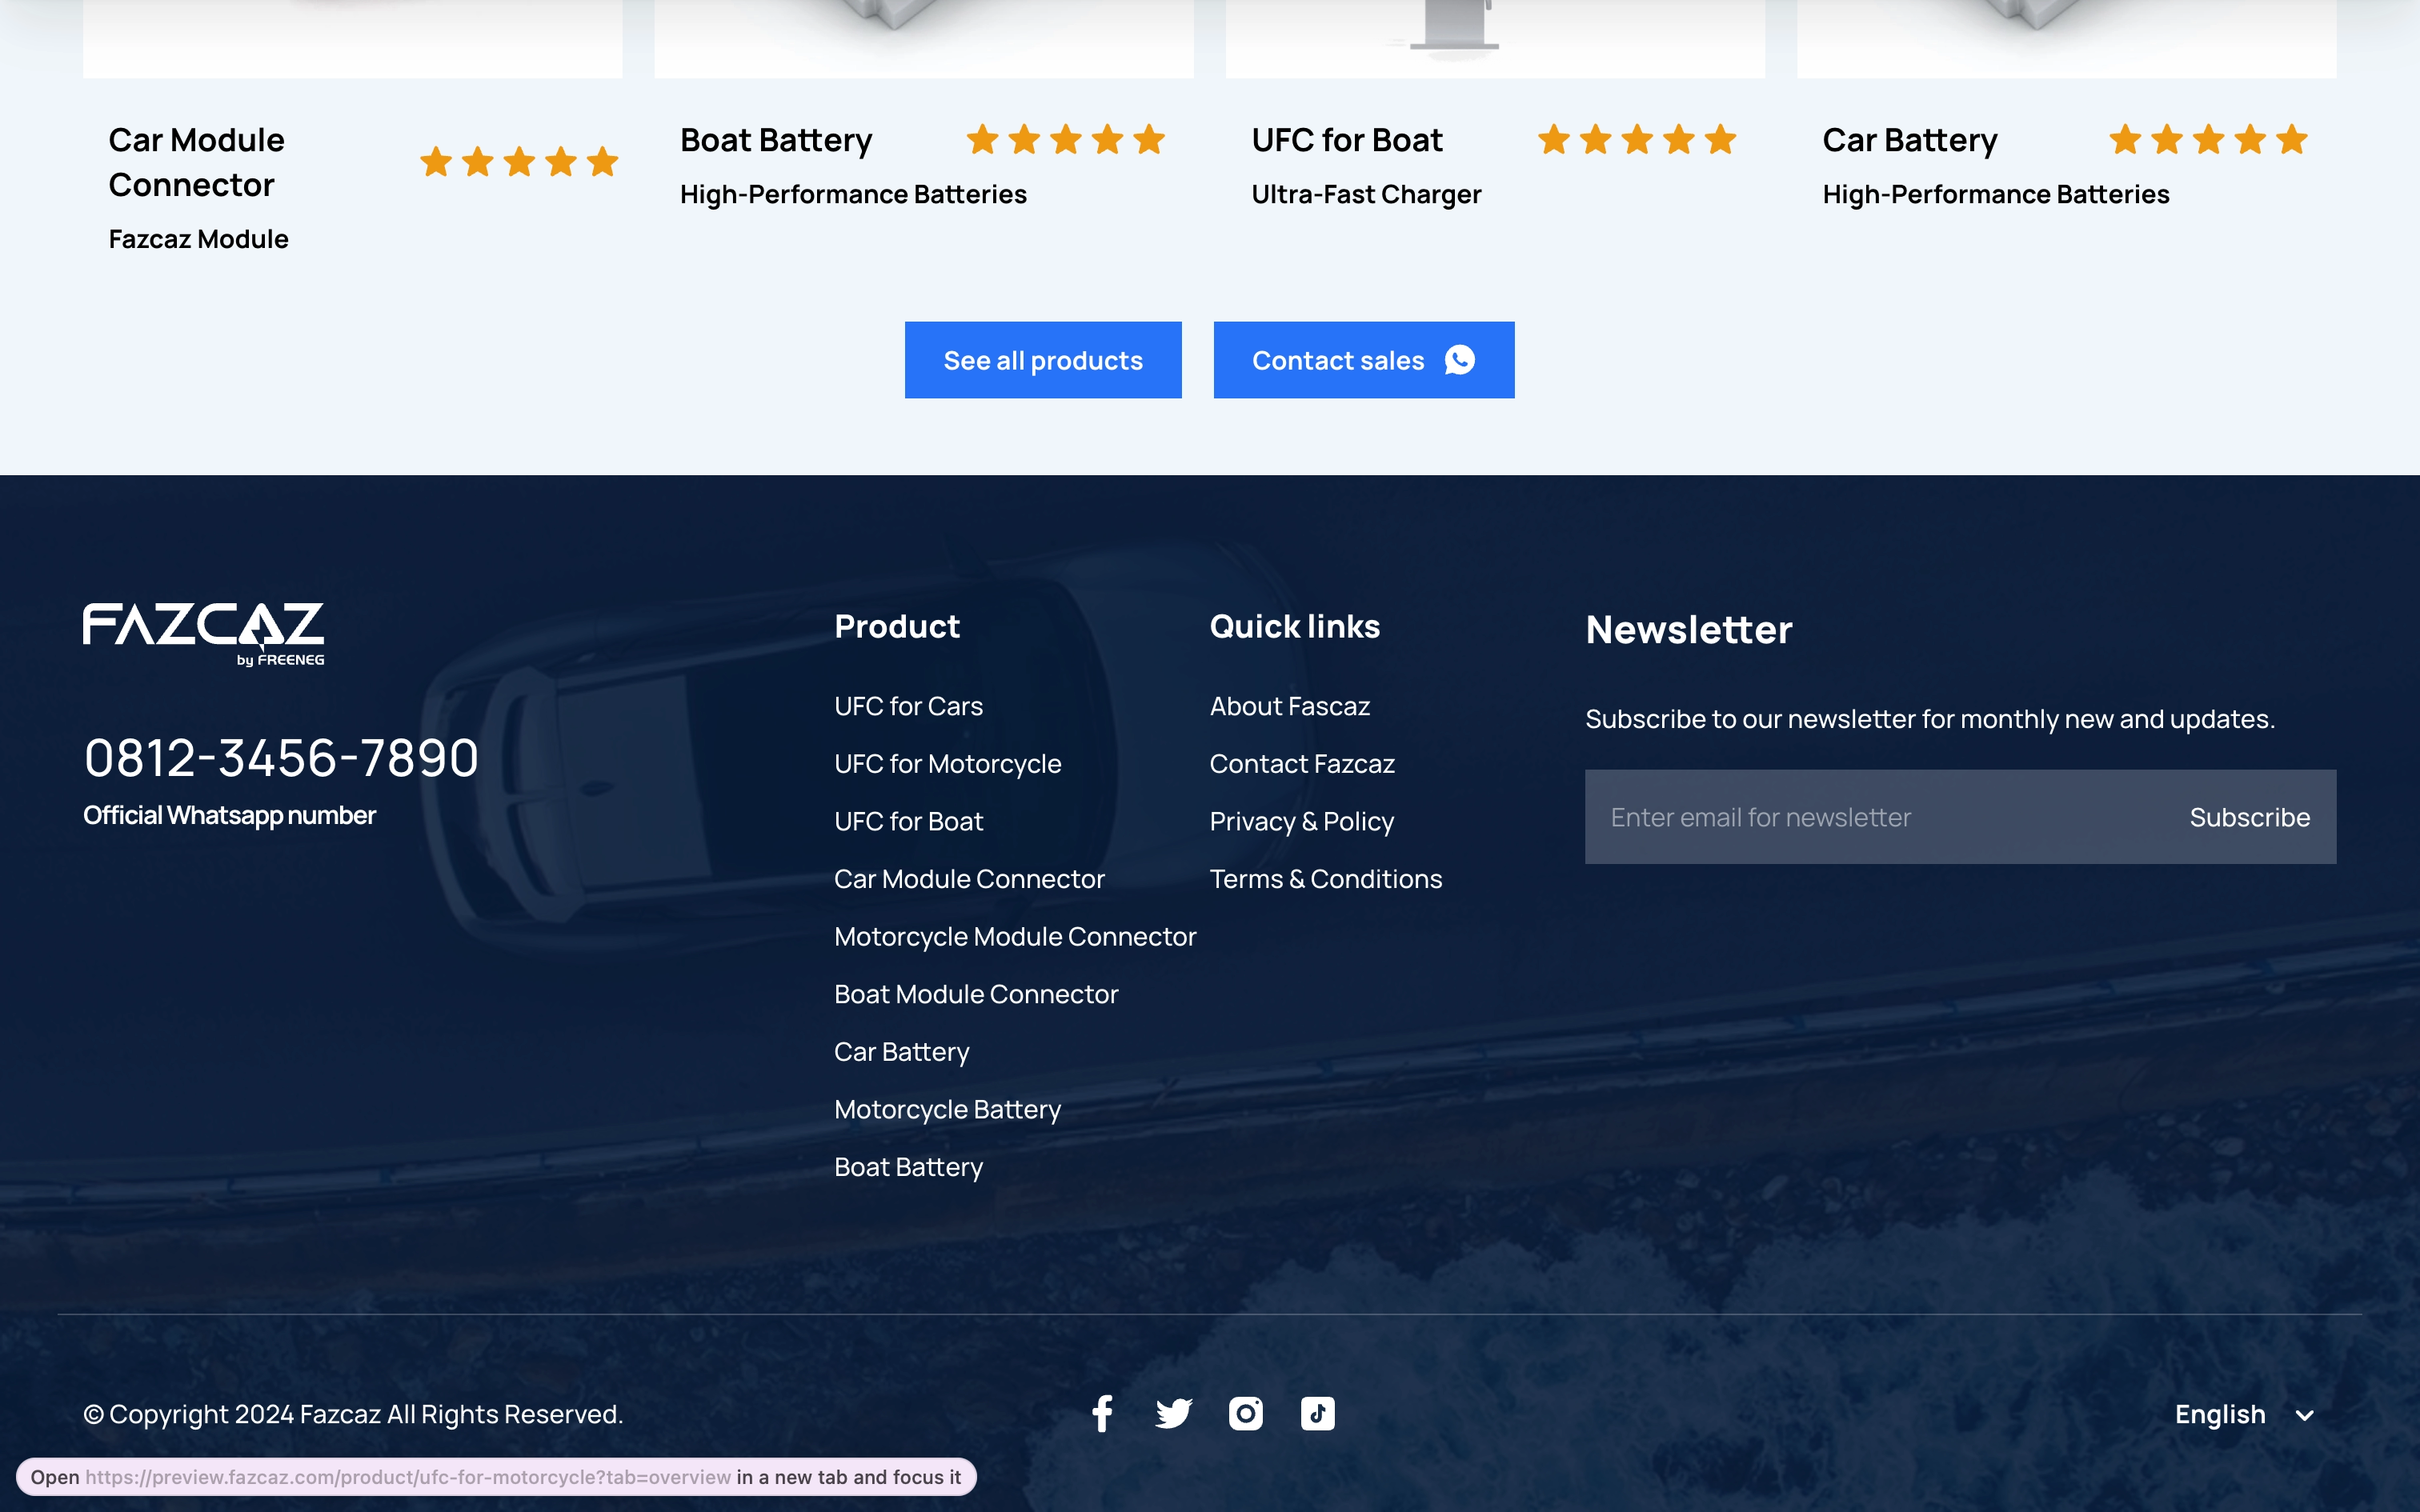Click the High-Performance Batteries subtitle under Car Battery
This screenshot has height=1512, width=2420.
click(1996, 194)
